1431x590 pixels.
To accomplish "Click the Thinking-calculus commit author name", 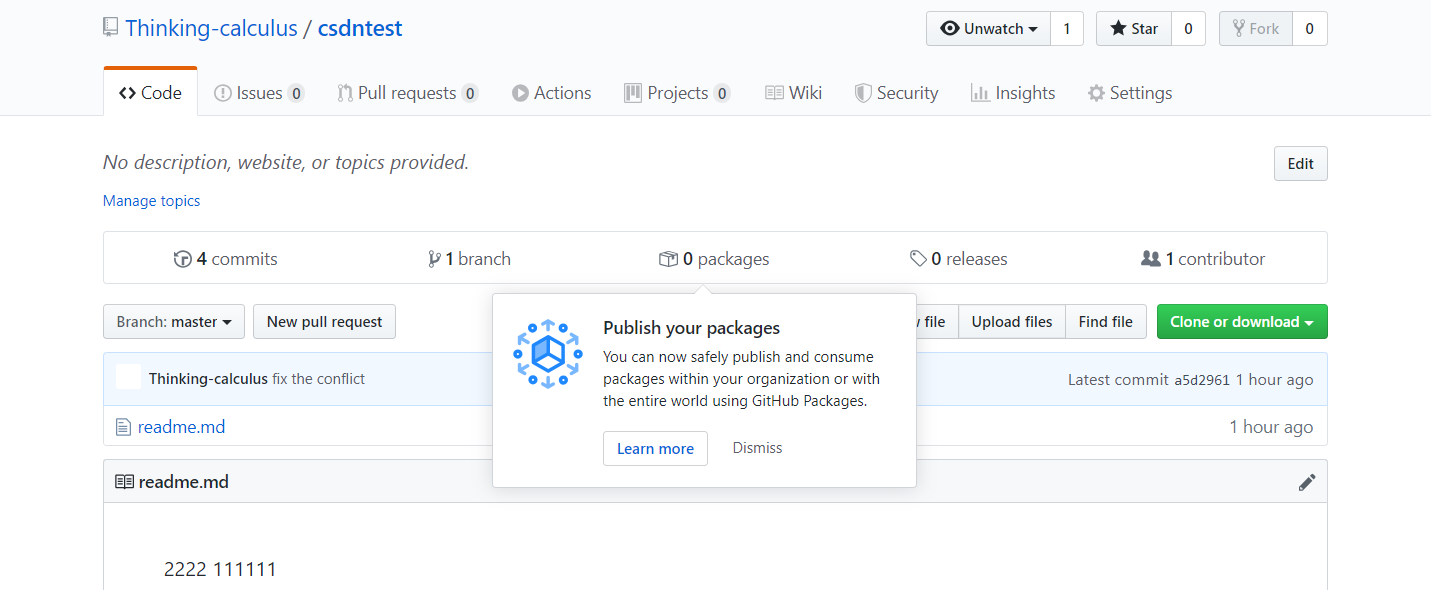I will tap(208, 379).
